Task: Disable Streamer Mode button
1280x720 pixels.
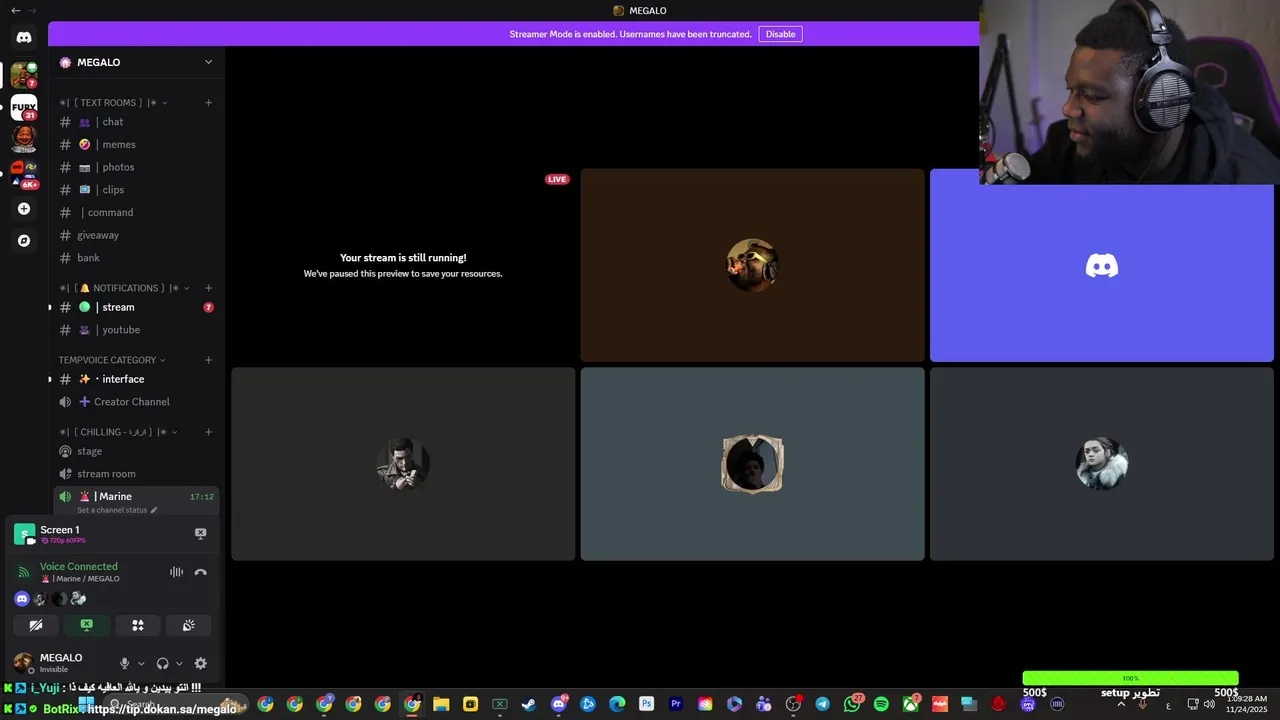Action: coord(780,34)
